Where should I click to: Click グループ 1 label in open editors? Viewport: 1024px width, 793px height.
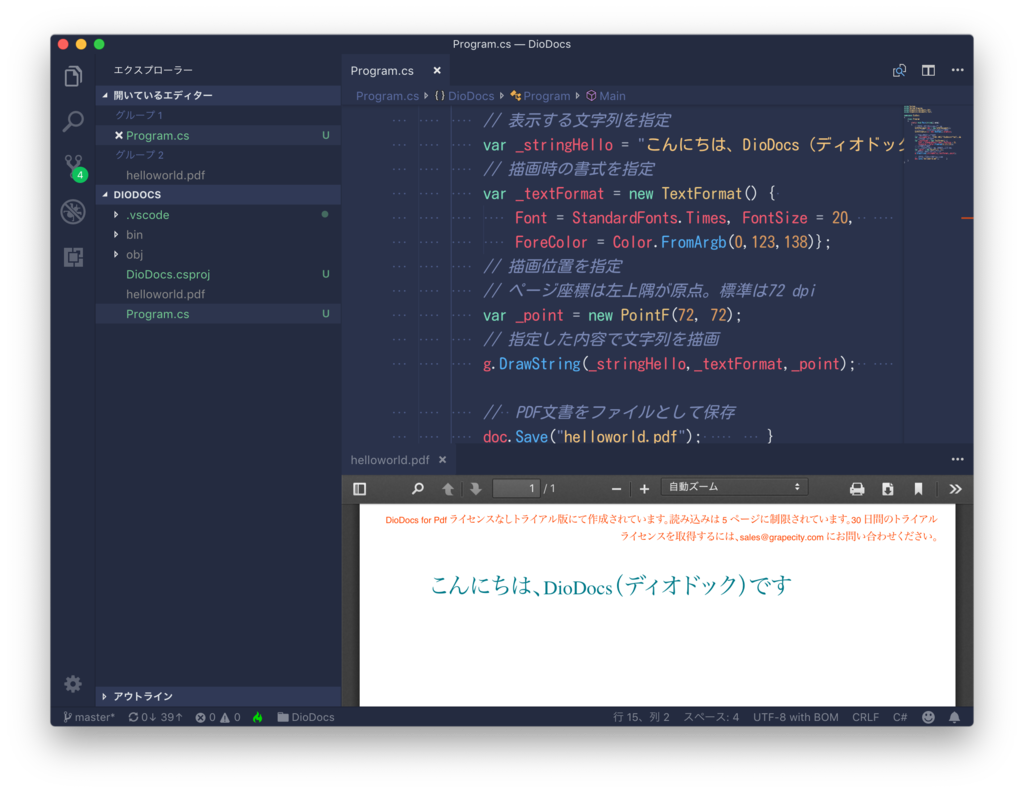pos(139,115)
